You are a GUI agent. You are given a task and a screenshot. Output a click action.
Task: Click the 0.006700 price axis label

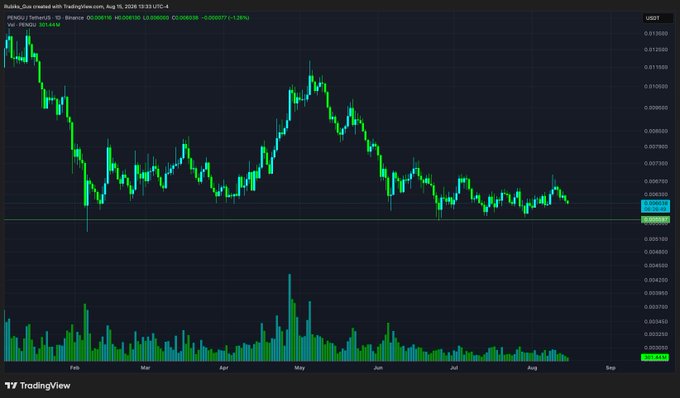[x=656, y=181]
